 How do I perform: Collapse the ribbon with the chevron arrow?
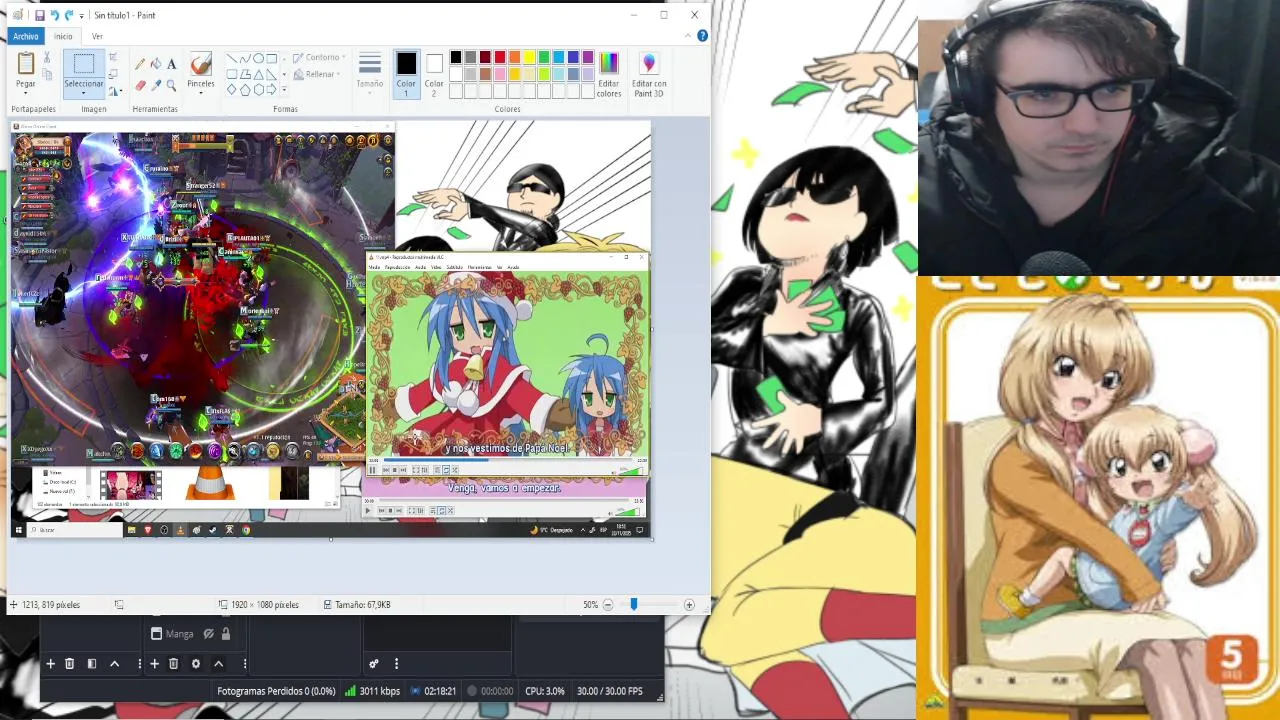pyautogui.click(x=689, y=36)
